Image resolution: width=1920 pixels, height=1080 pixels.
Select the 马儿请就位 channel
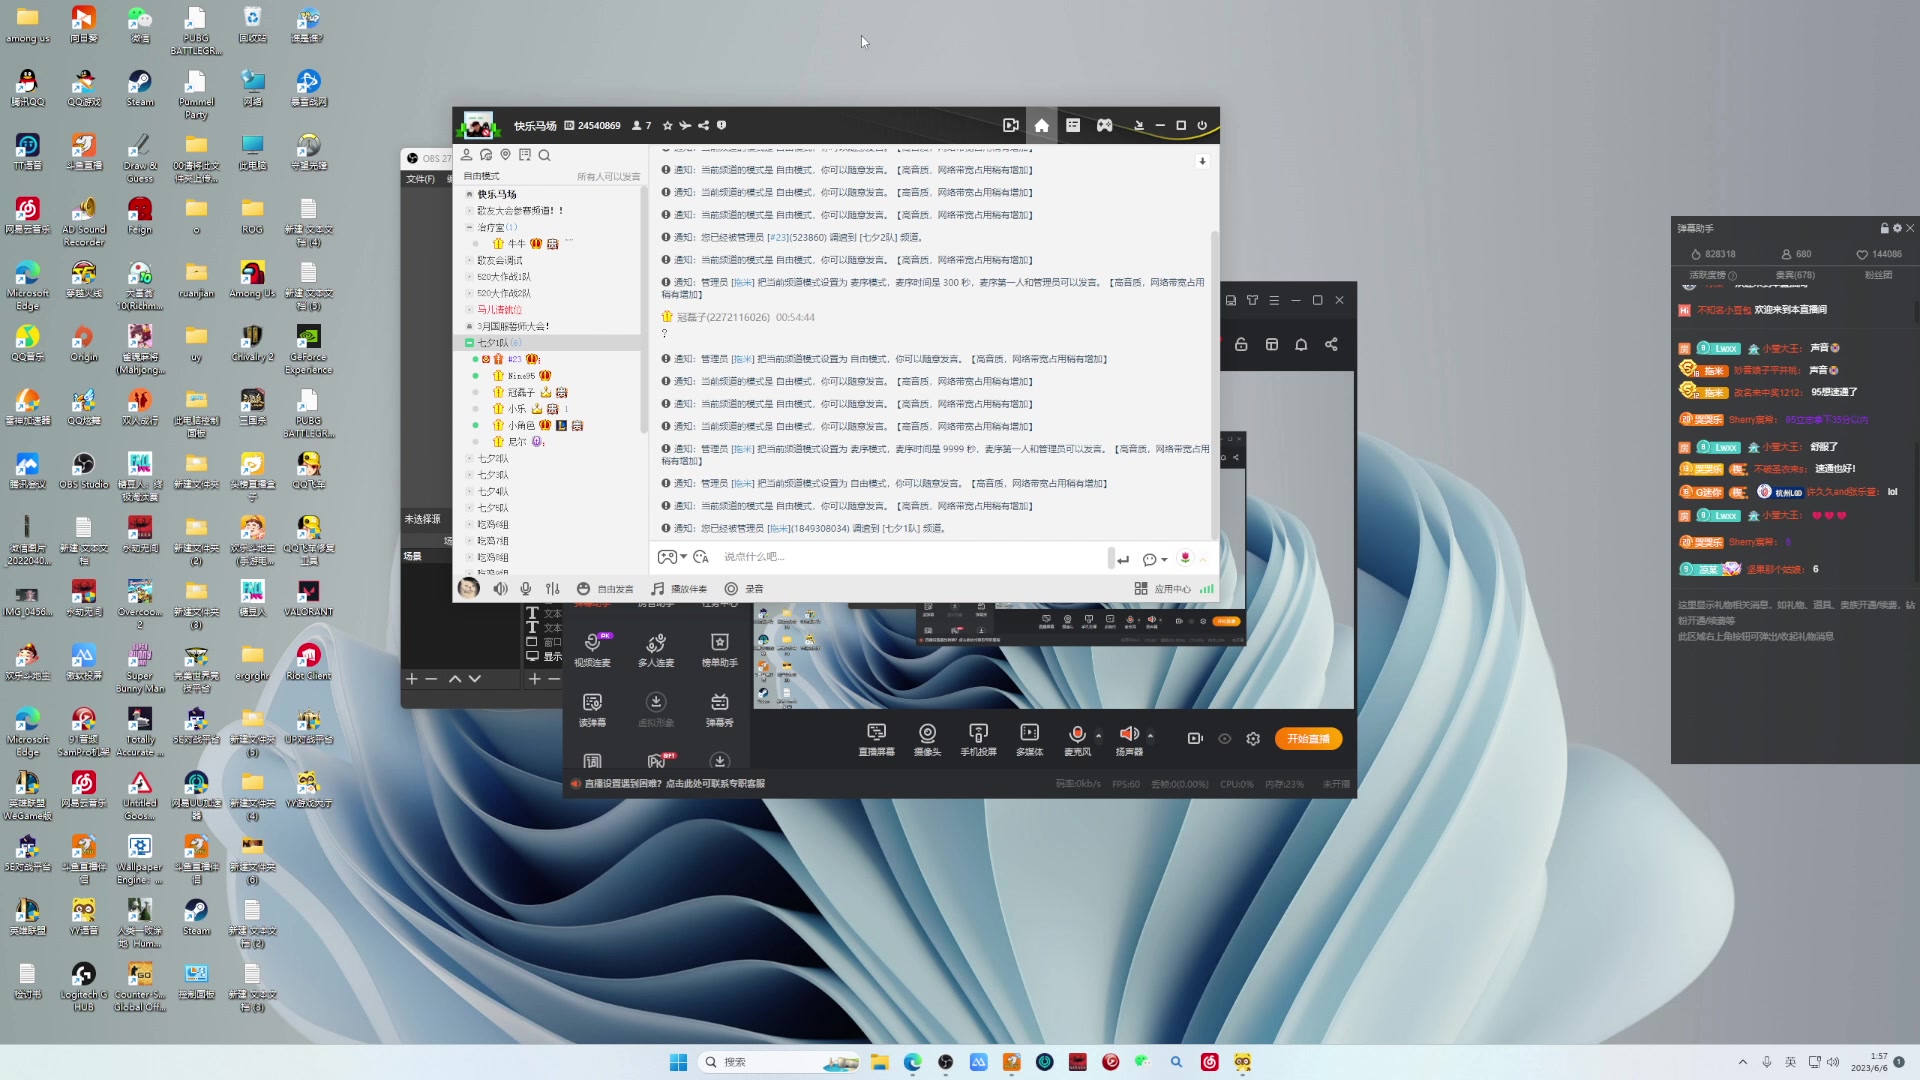(499, 310)
